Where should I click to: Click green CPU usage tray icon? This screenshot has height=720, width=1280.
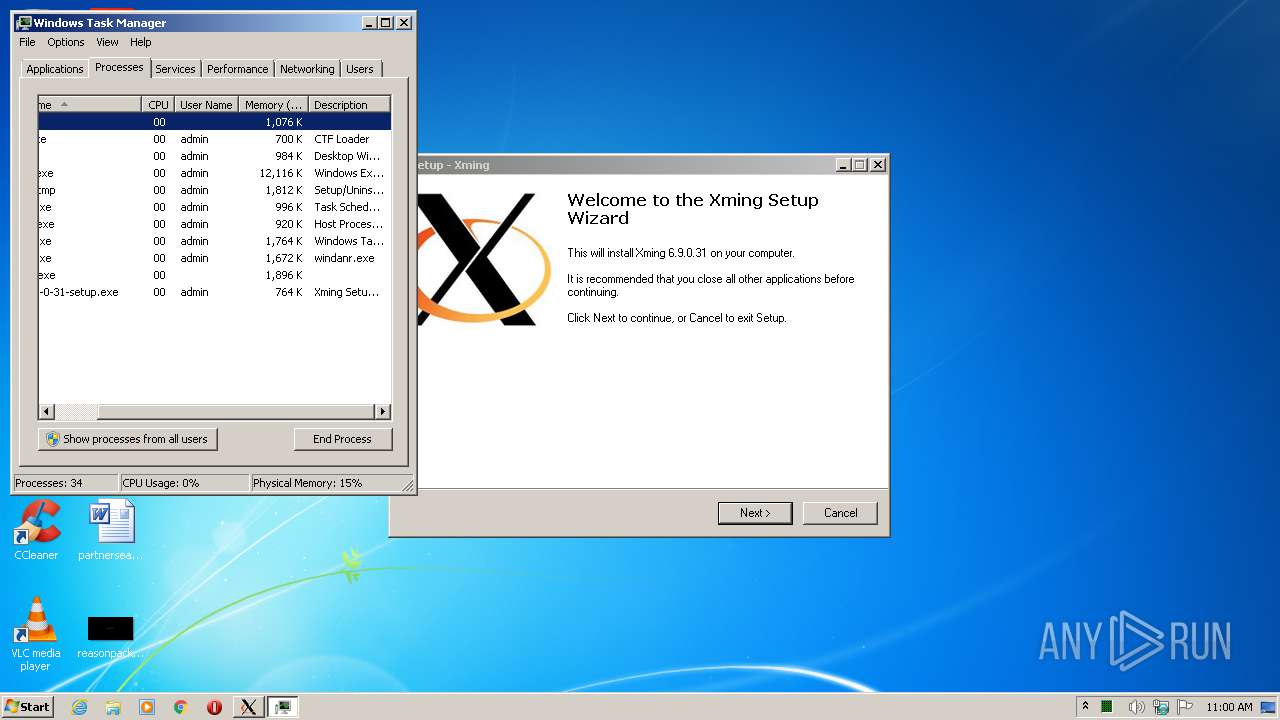pos(1108,707)
